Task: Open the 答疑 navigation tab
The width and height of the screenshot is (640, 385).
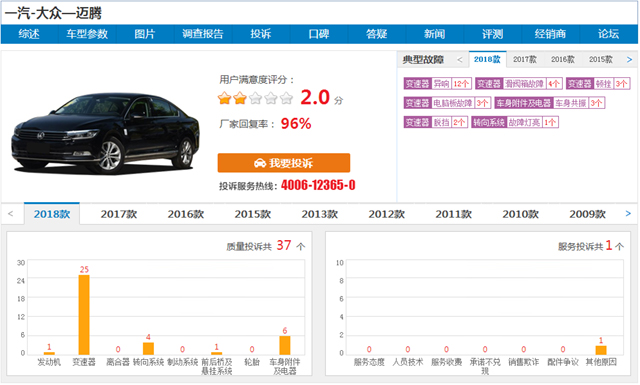Action: (x=377, y=34)
